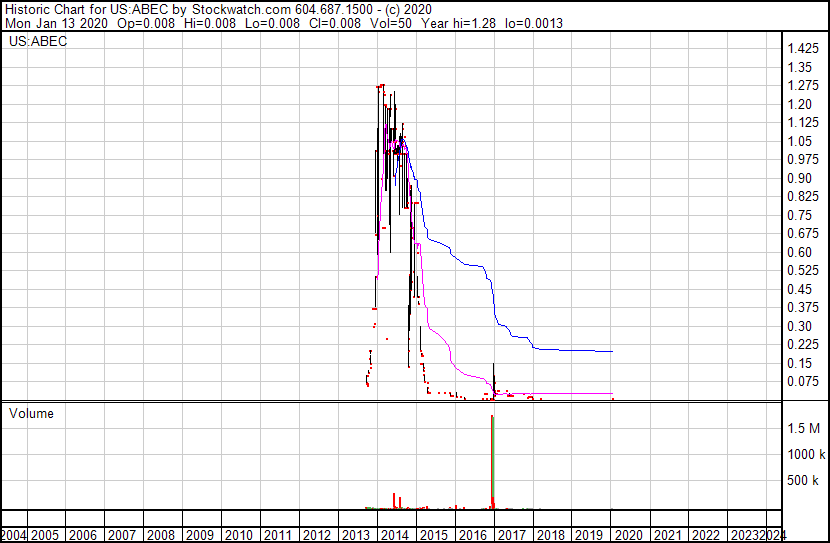Viewport: 830px width, 543px height.
Task: Click the 2011 year label on the timeline
Action: click(277, 535)
